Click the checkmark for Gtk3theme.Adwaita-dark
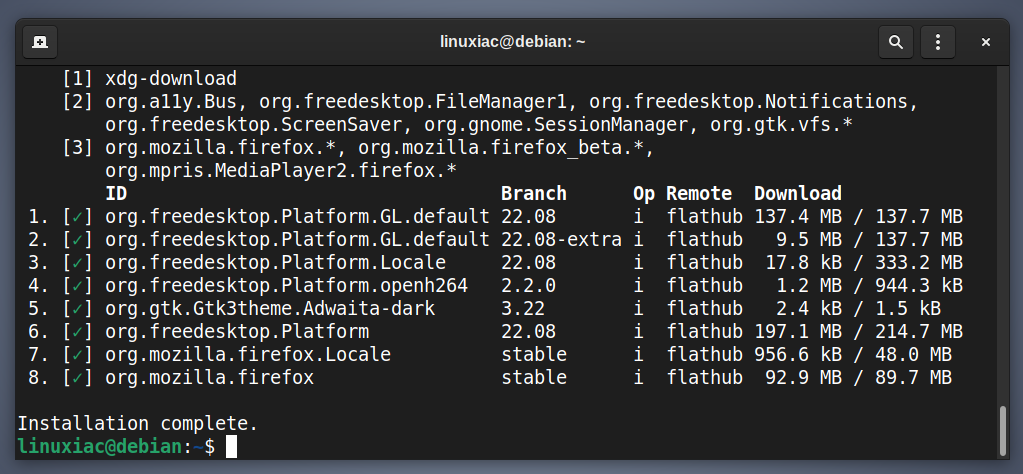Image resolution: width=1023 pixels, height=474 pixels. [x=78, y=308]
